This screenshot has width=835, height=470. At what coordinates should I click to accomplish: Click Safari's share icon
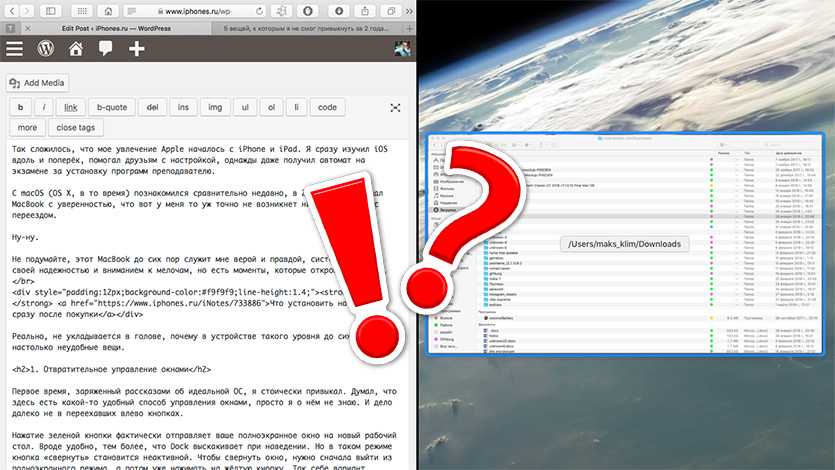(367, 10)
